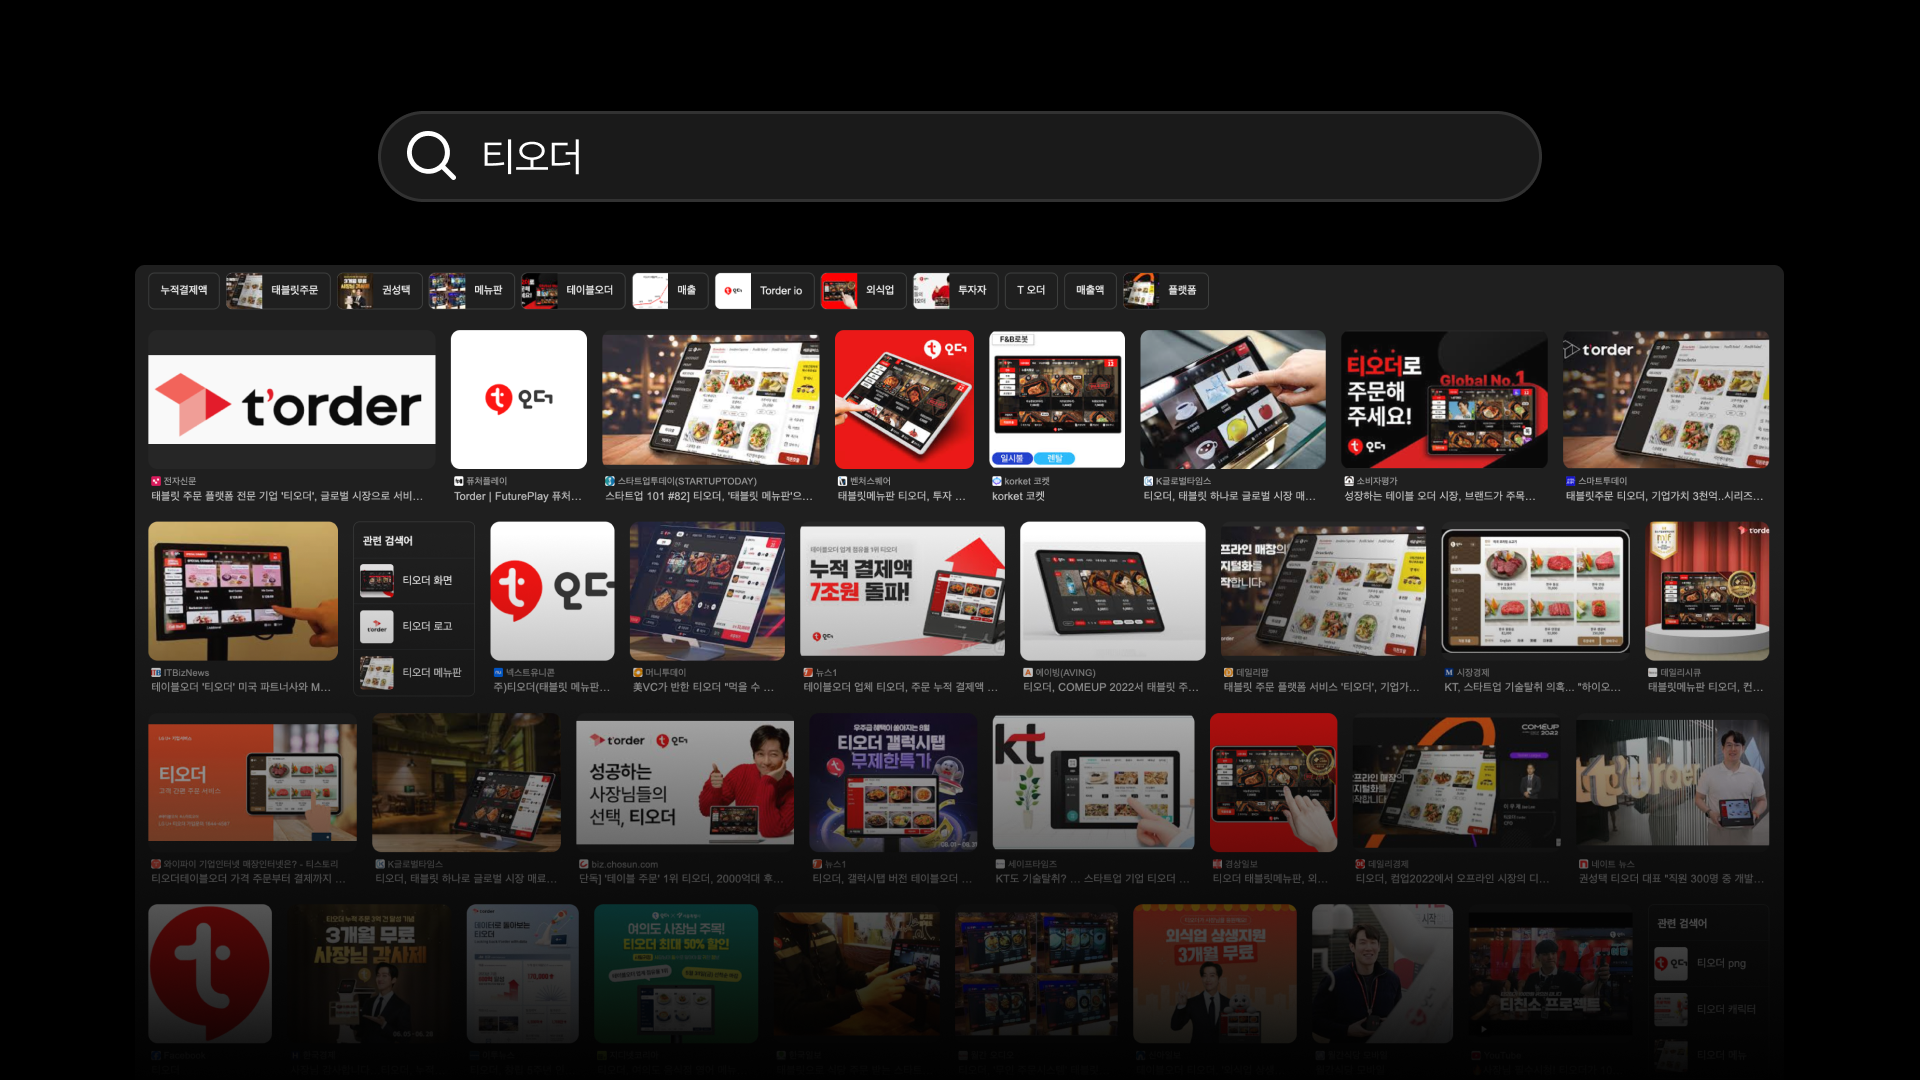Choose the 메뉴판 filter chip
This screenshot has height=1080, width=1920.
(472, 291)
